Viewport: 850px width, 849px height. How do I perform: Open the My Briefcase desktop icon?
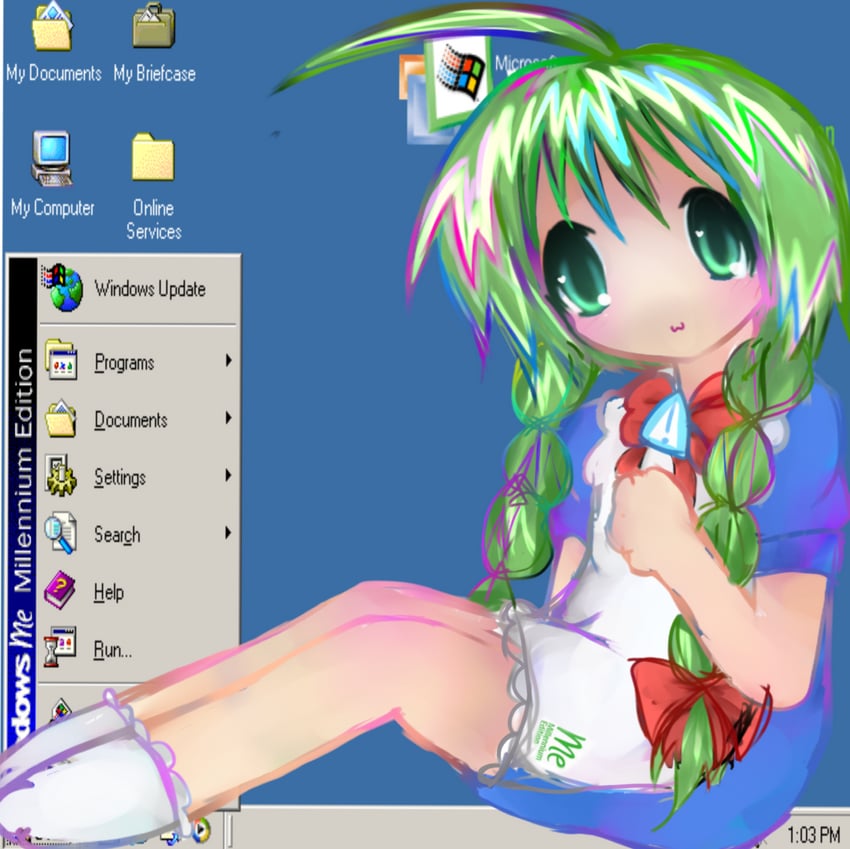(x=153, y=27)
